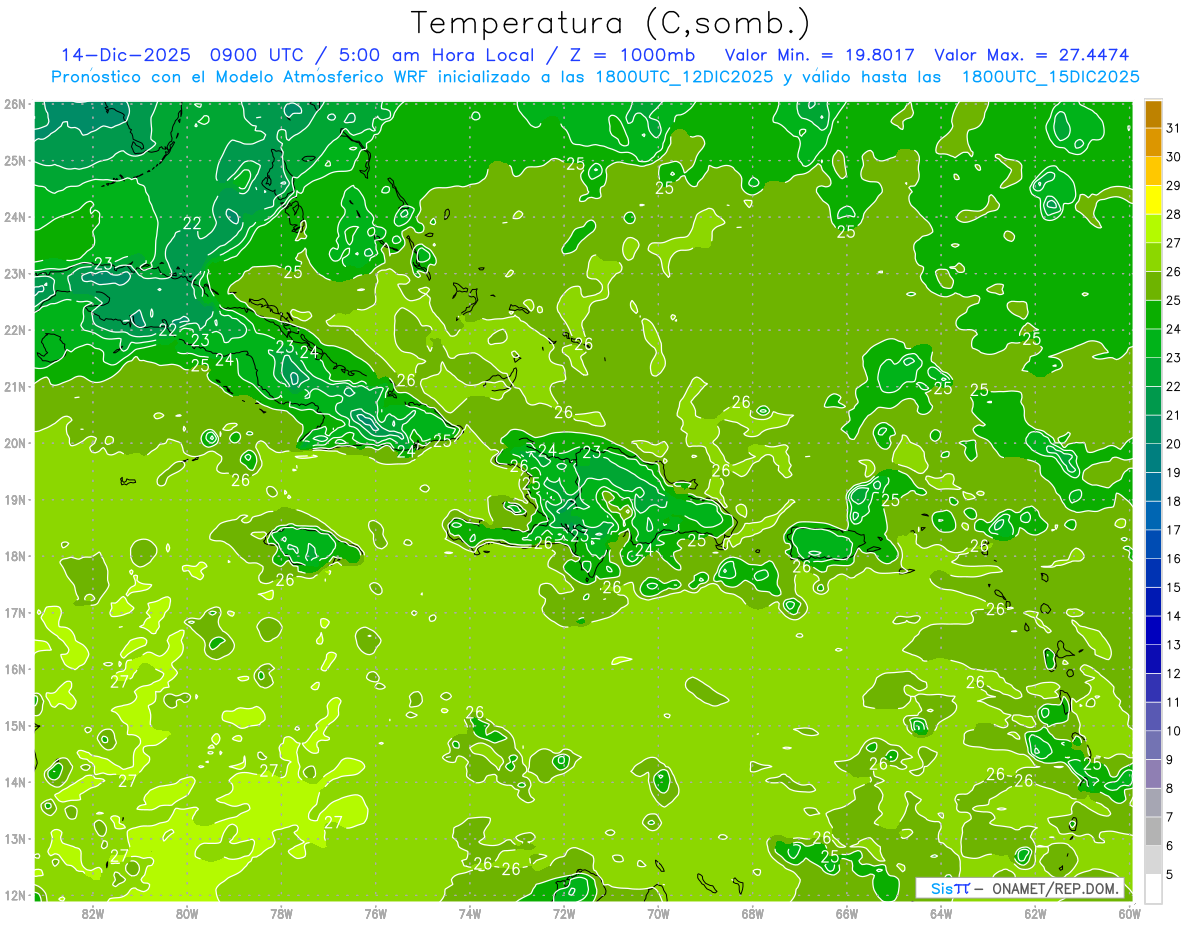Click the colorbar label '20'
Viewport: 1200px width, 927px height.
[x=1174, y=444]
